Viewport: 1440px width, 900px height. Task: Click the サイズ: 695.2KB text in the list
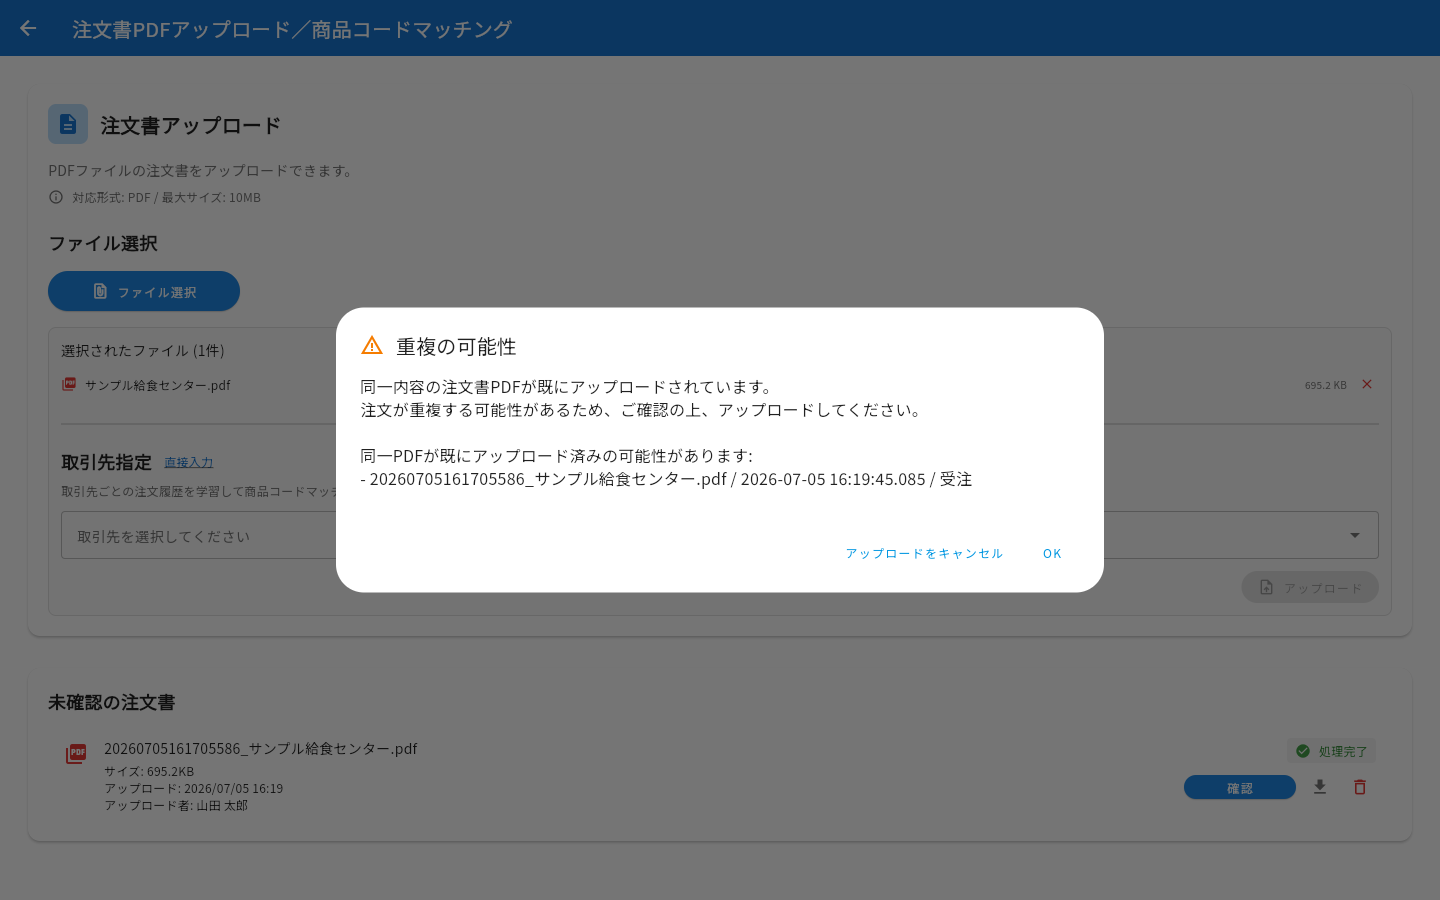pyautogui.click(x=149, y=771)
